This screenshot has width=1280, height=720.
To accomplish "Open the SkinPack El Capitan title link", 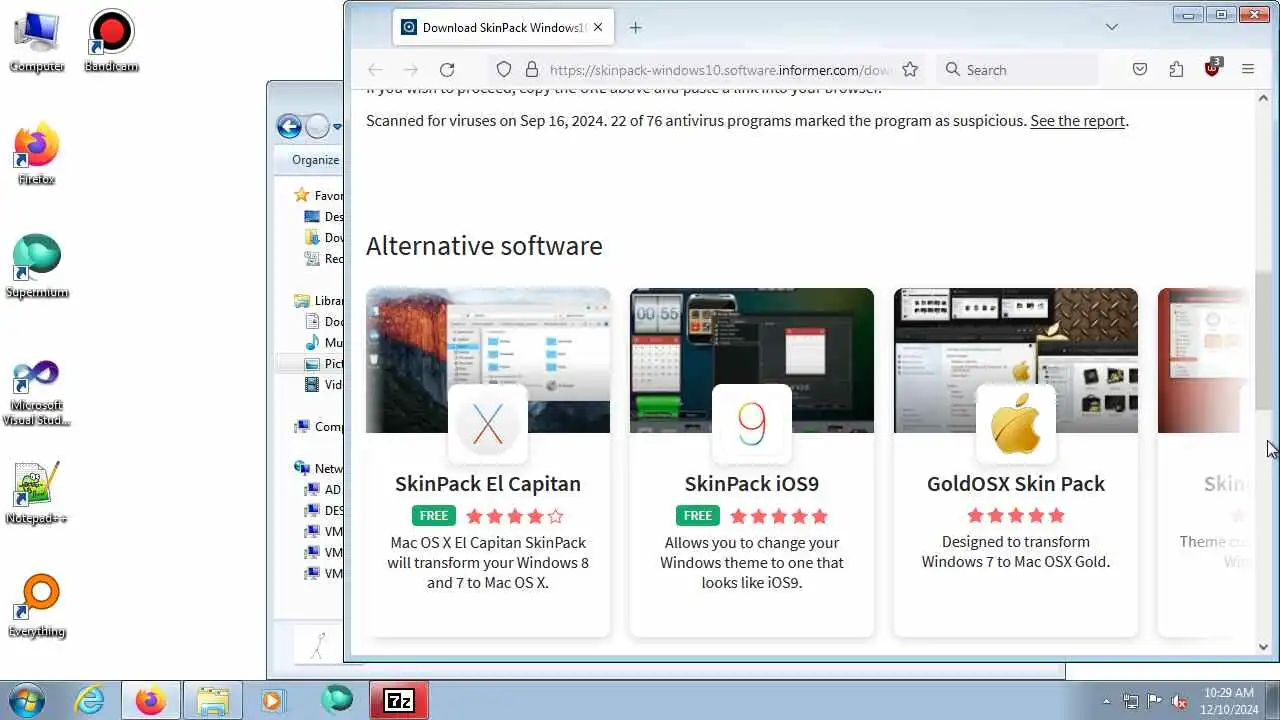I will pyautogui.click(x=488, y=484).
